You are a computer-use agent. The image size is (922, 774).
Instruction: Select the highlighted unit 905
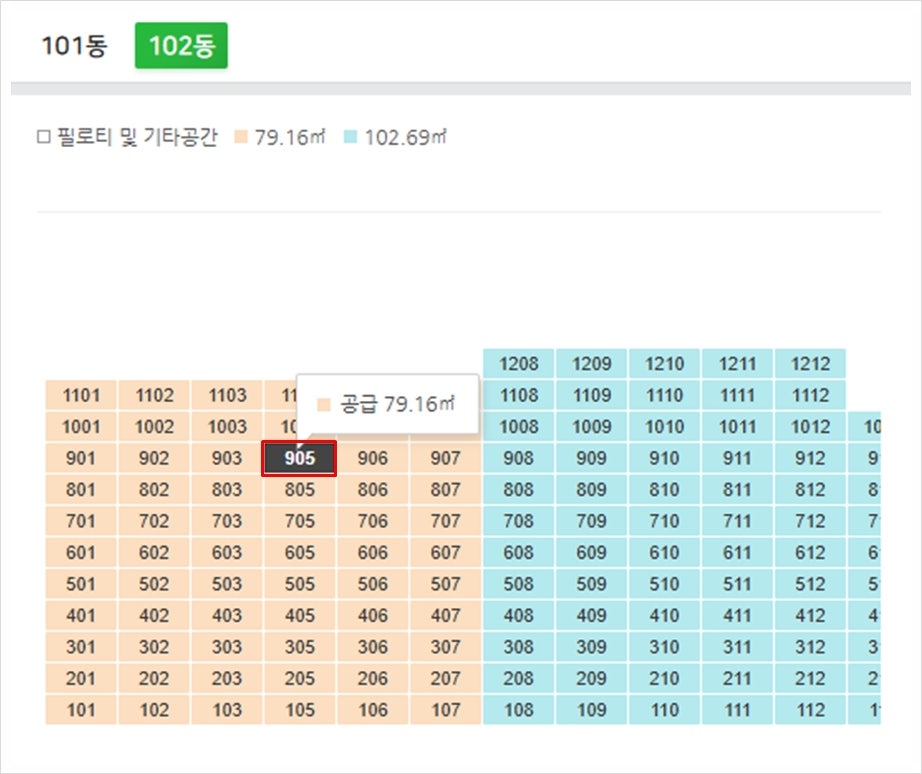(299, 458)
